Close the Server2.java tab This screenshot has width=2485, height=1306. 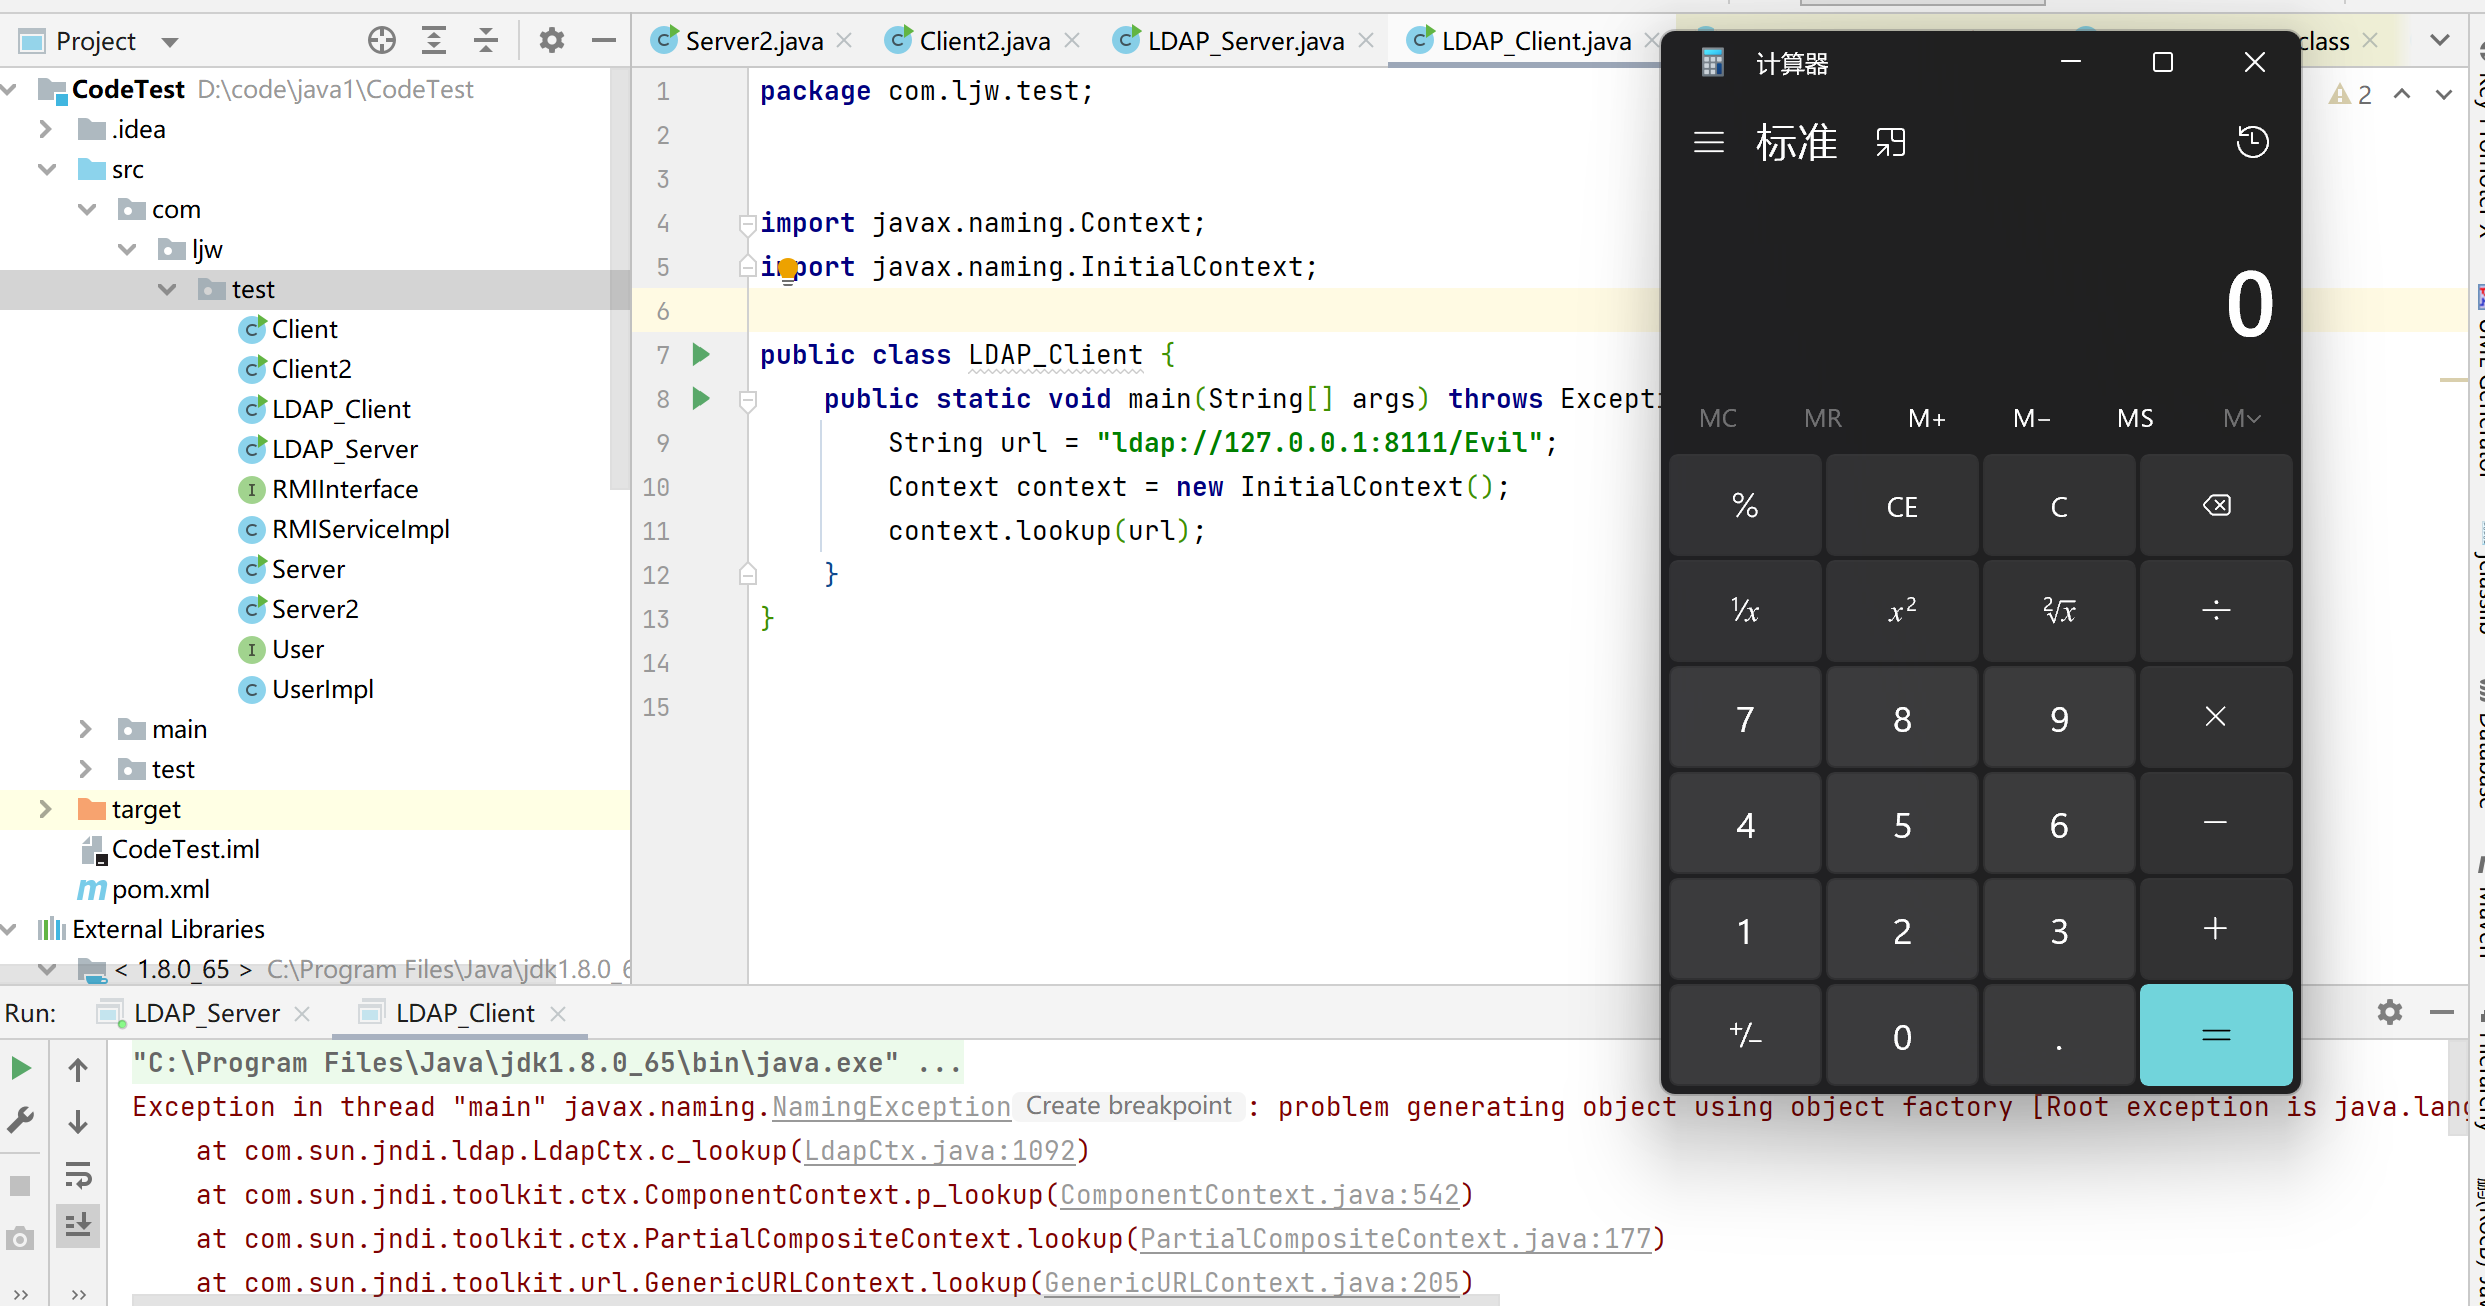coord(845,41)
